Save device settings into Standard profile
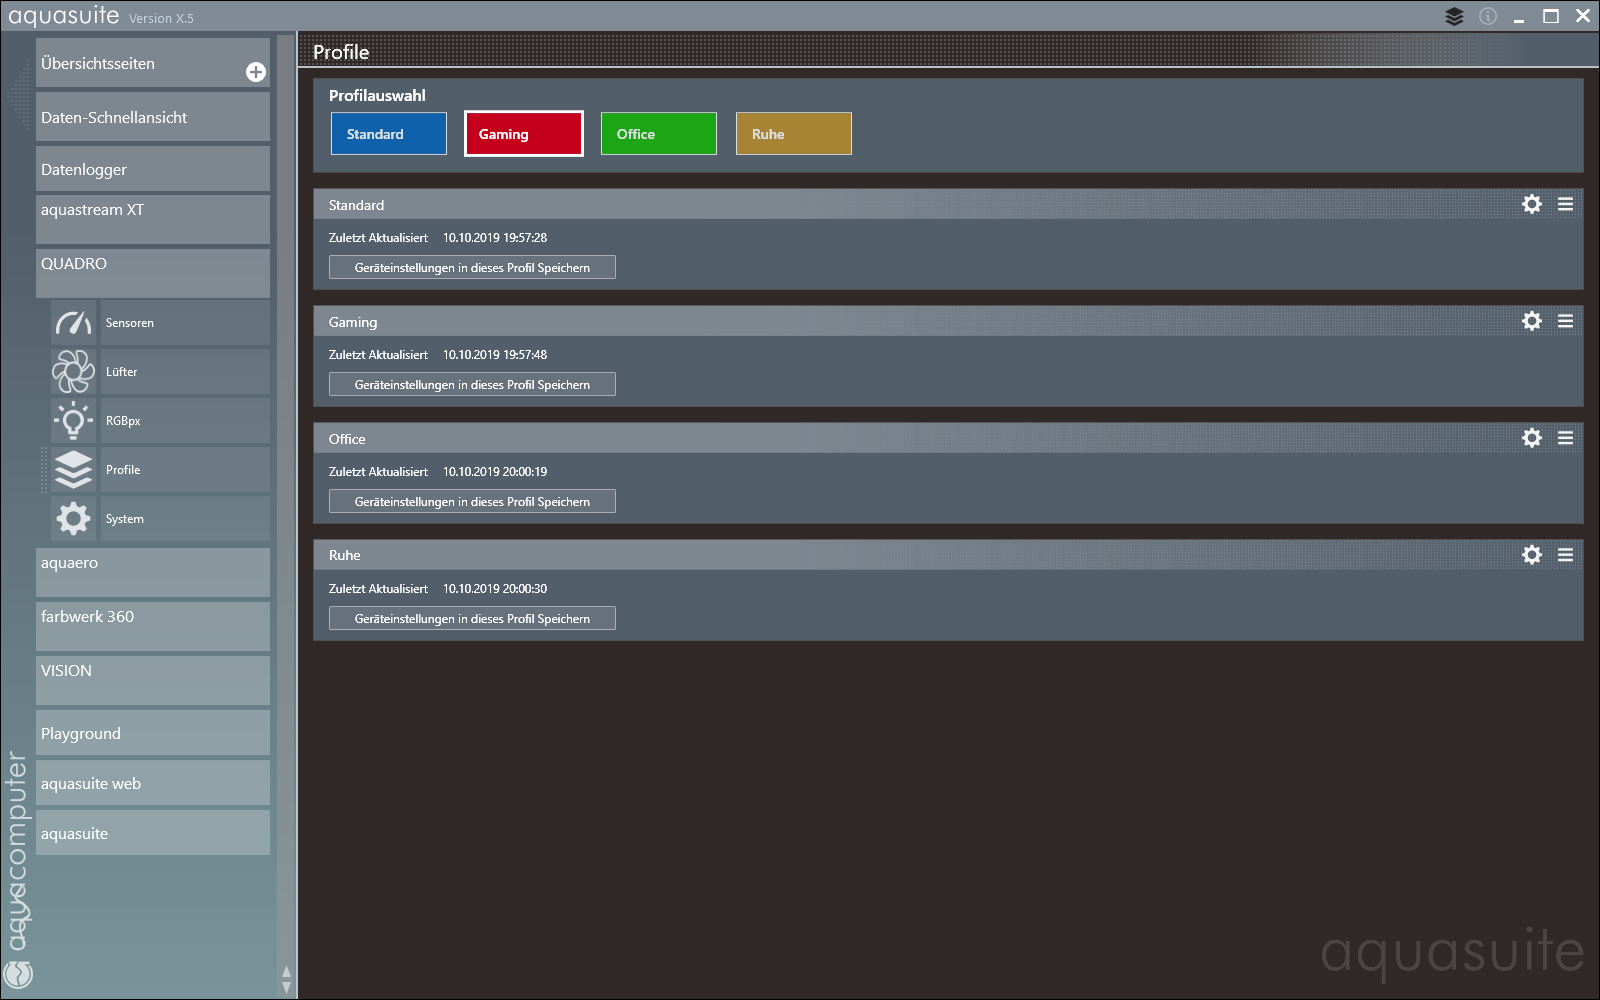 (x=472, y=268)
